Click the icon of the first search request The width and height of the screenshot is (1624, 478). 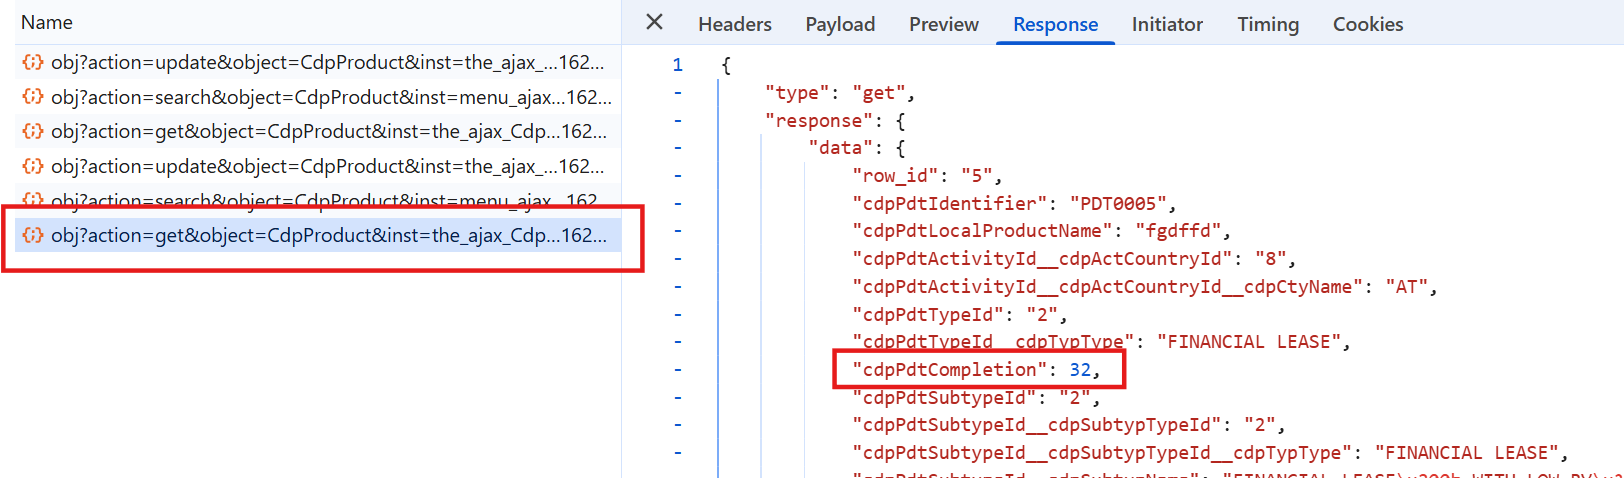click(x=33, y=97)
